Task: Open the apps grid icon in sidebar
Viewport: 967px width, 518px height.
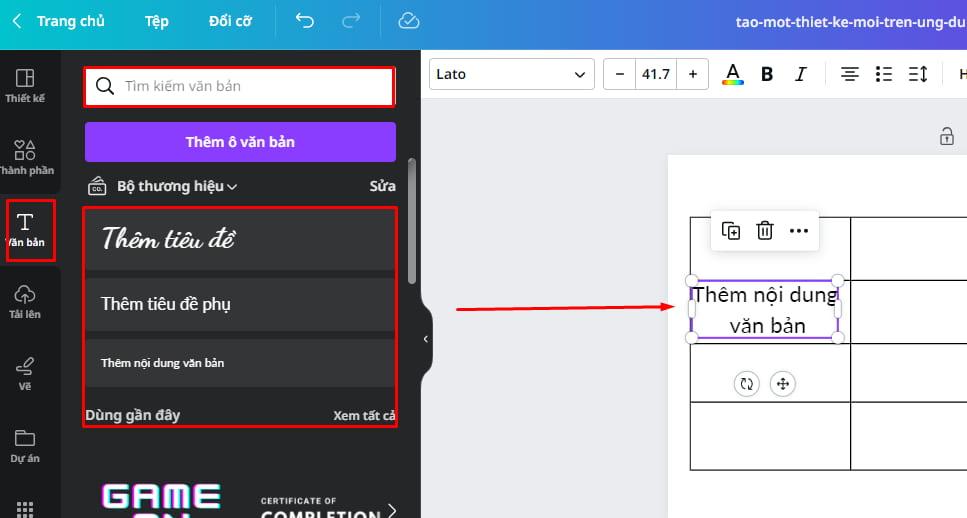Action: point(25,509)
